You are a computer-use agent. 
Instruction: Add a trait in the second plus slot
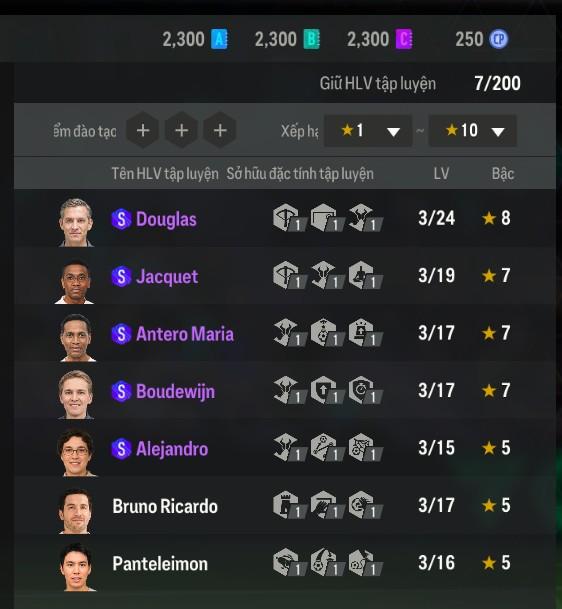click(182, 130)
